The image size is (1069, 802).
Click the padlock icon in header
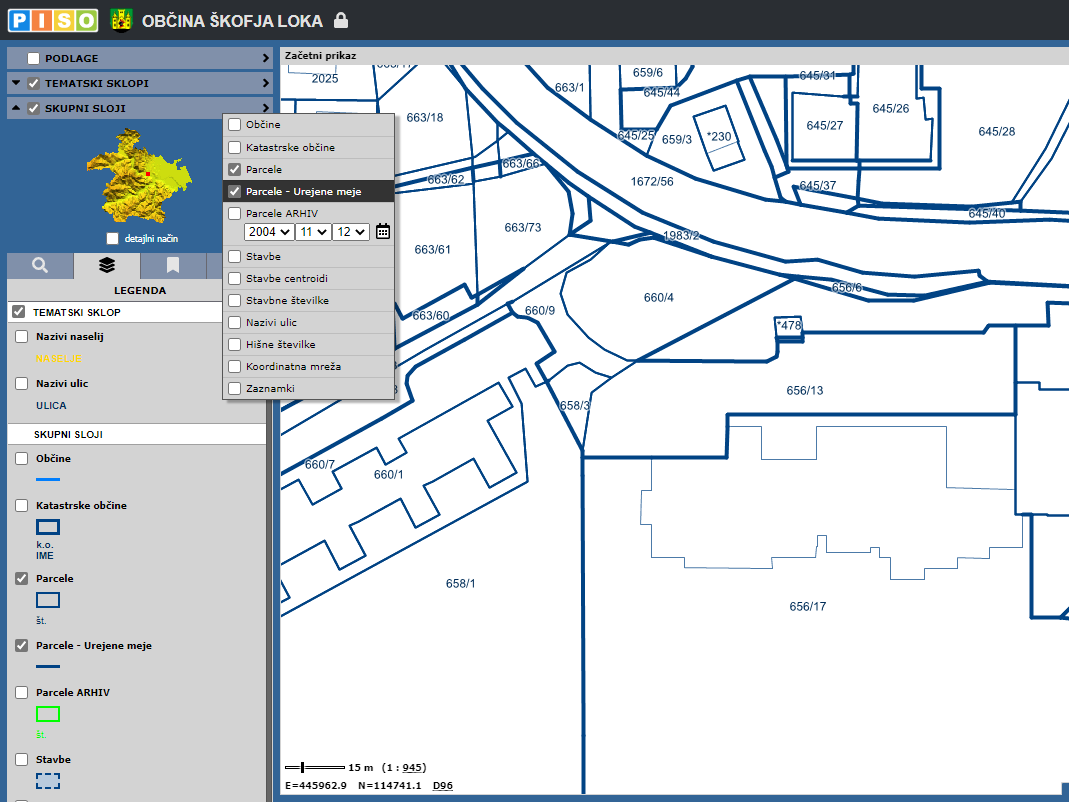click(x=341, y=20)
